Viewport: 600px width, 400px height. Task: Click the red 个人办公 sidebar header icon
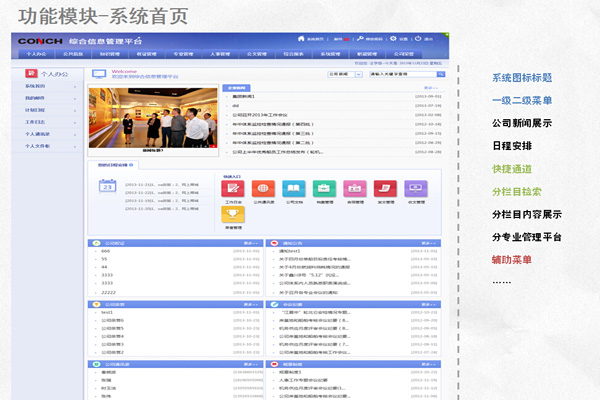(31, 73)
